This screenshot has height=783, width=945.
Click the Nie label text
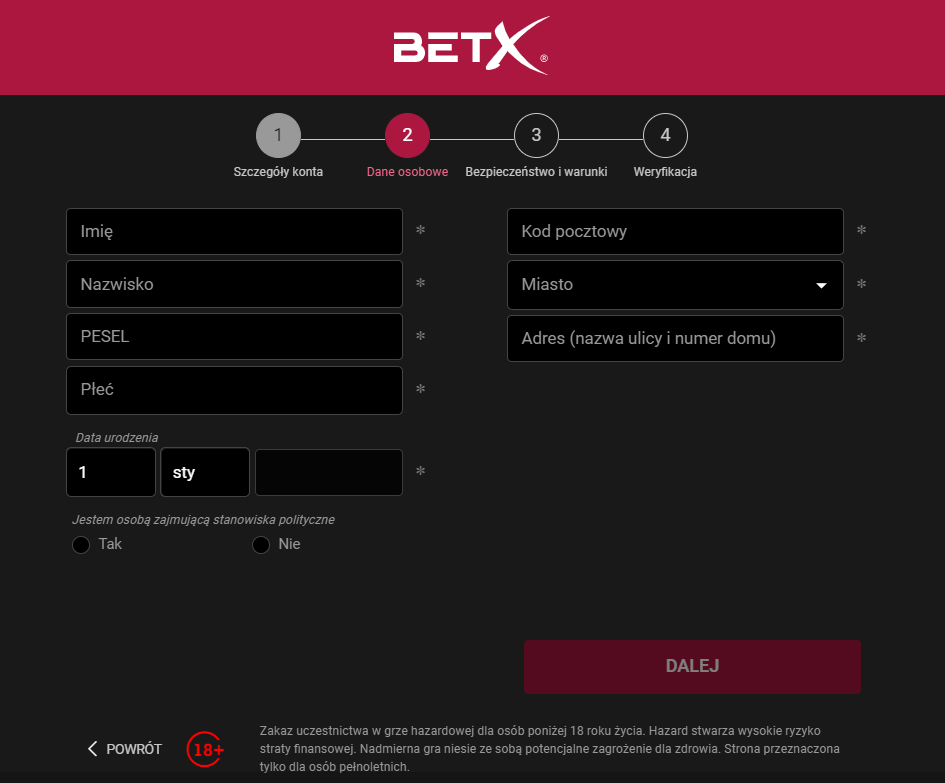(289, 544)
